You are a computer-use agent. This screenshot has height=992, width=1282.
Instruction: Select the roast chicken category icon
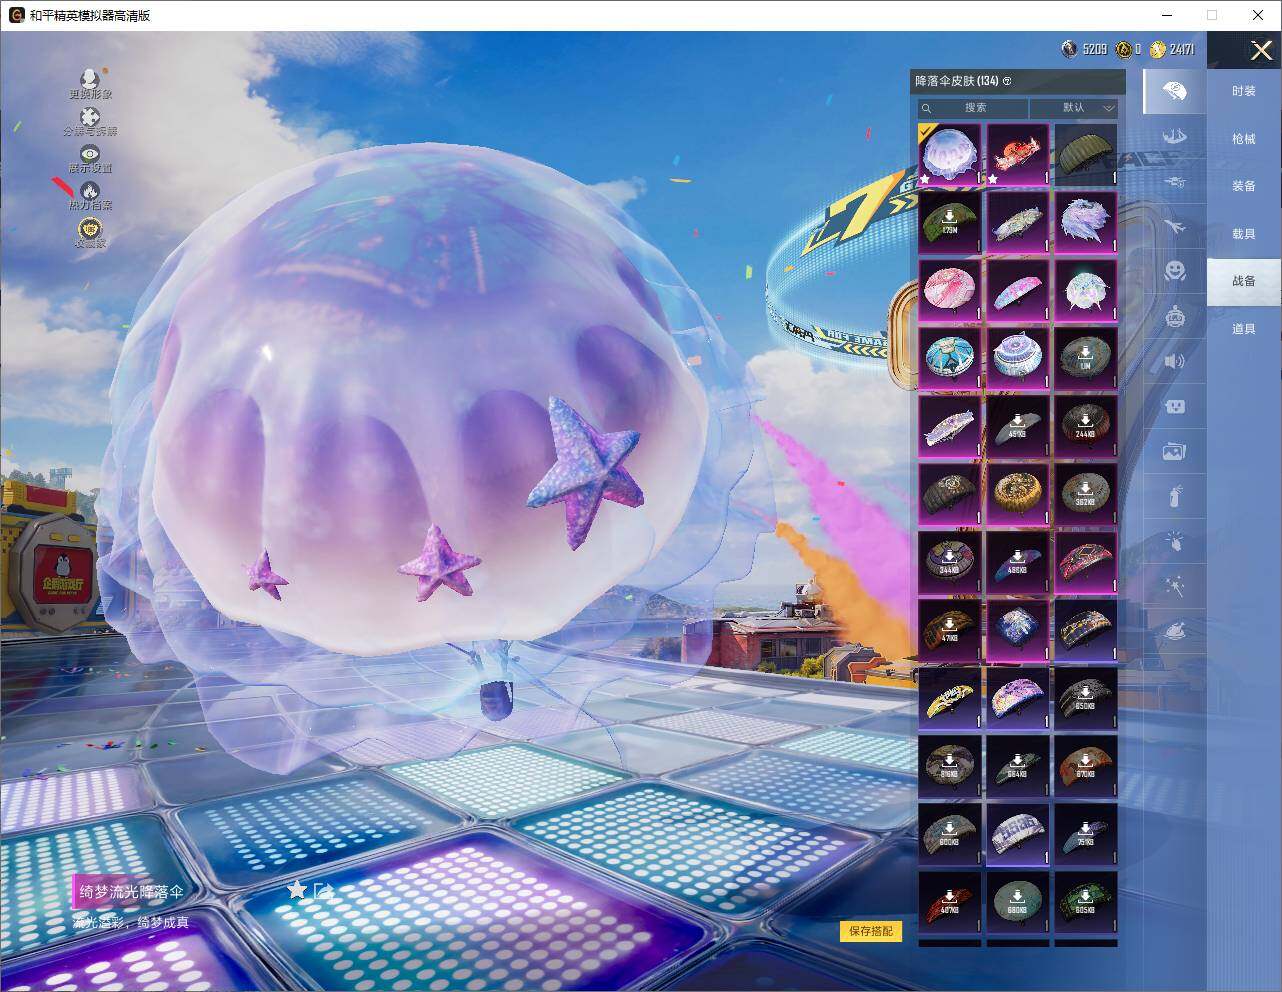tap(1174, 631)
